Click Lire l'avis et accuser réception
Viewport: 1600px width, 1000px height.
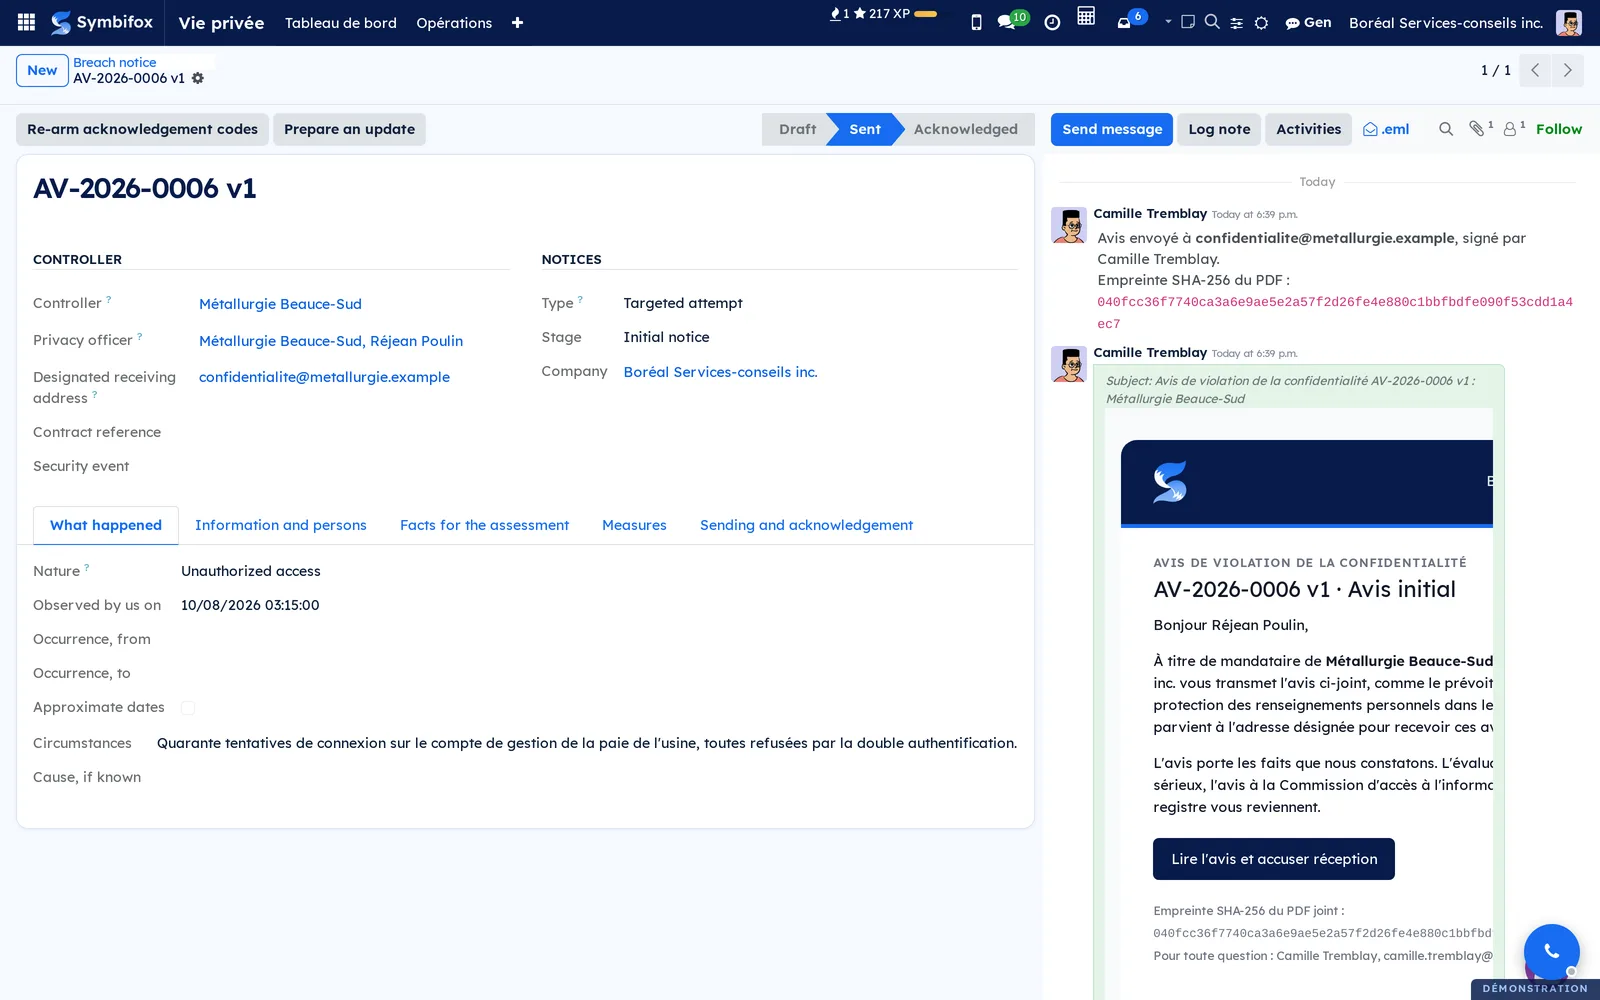point(1274,859)
